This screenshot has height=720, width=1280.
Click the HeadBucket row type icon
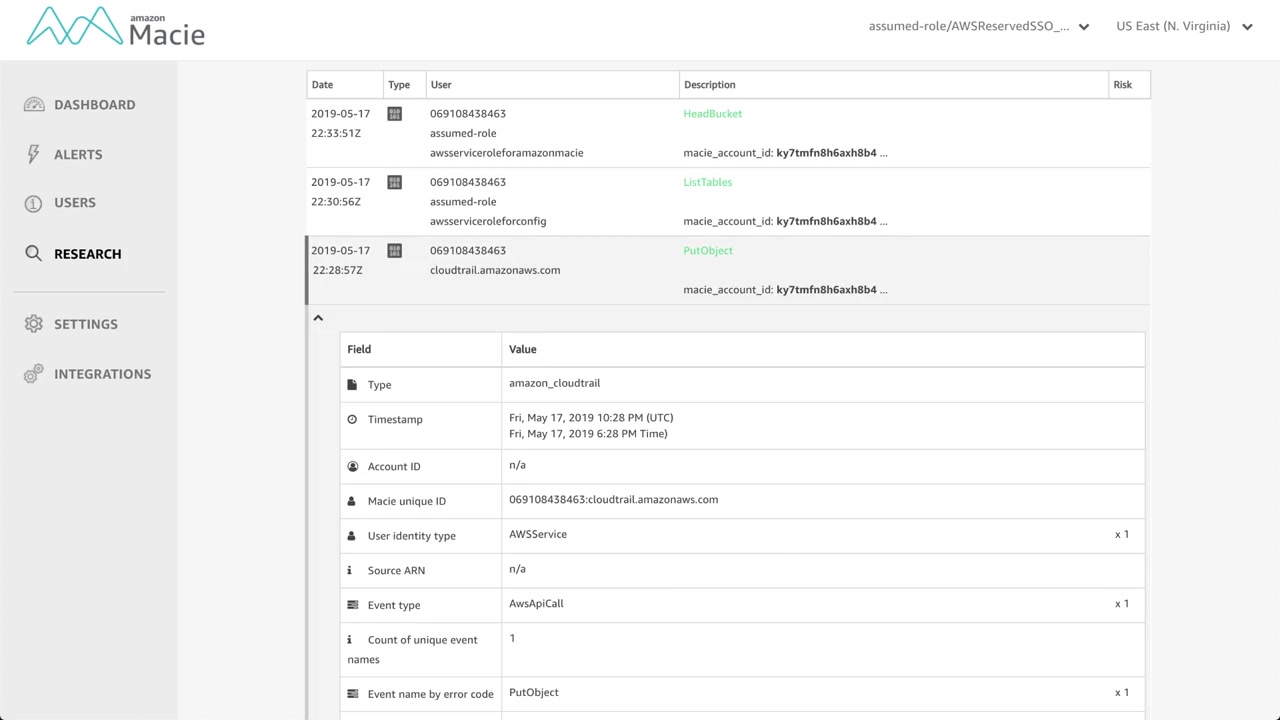pyautogui.click(x=395, y=114)
